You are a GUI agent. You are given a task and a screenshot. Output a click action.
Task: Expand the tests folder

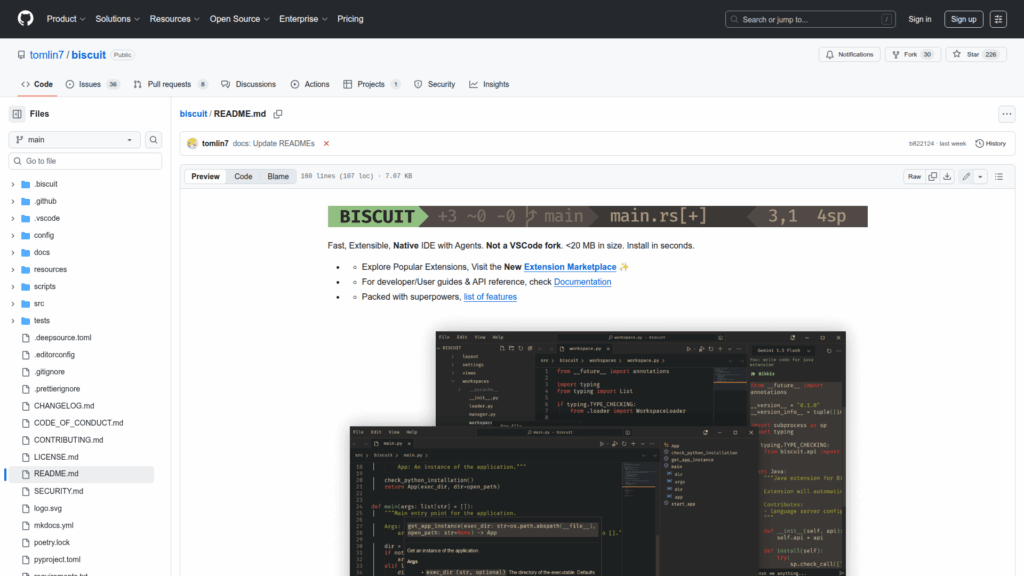[x=12, y=321]
